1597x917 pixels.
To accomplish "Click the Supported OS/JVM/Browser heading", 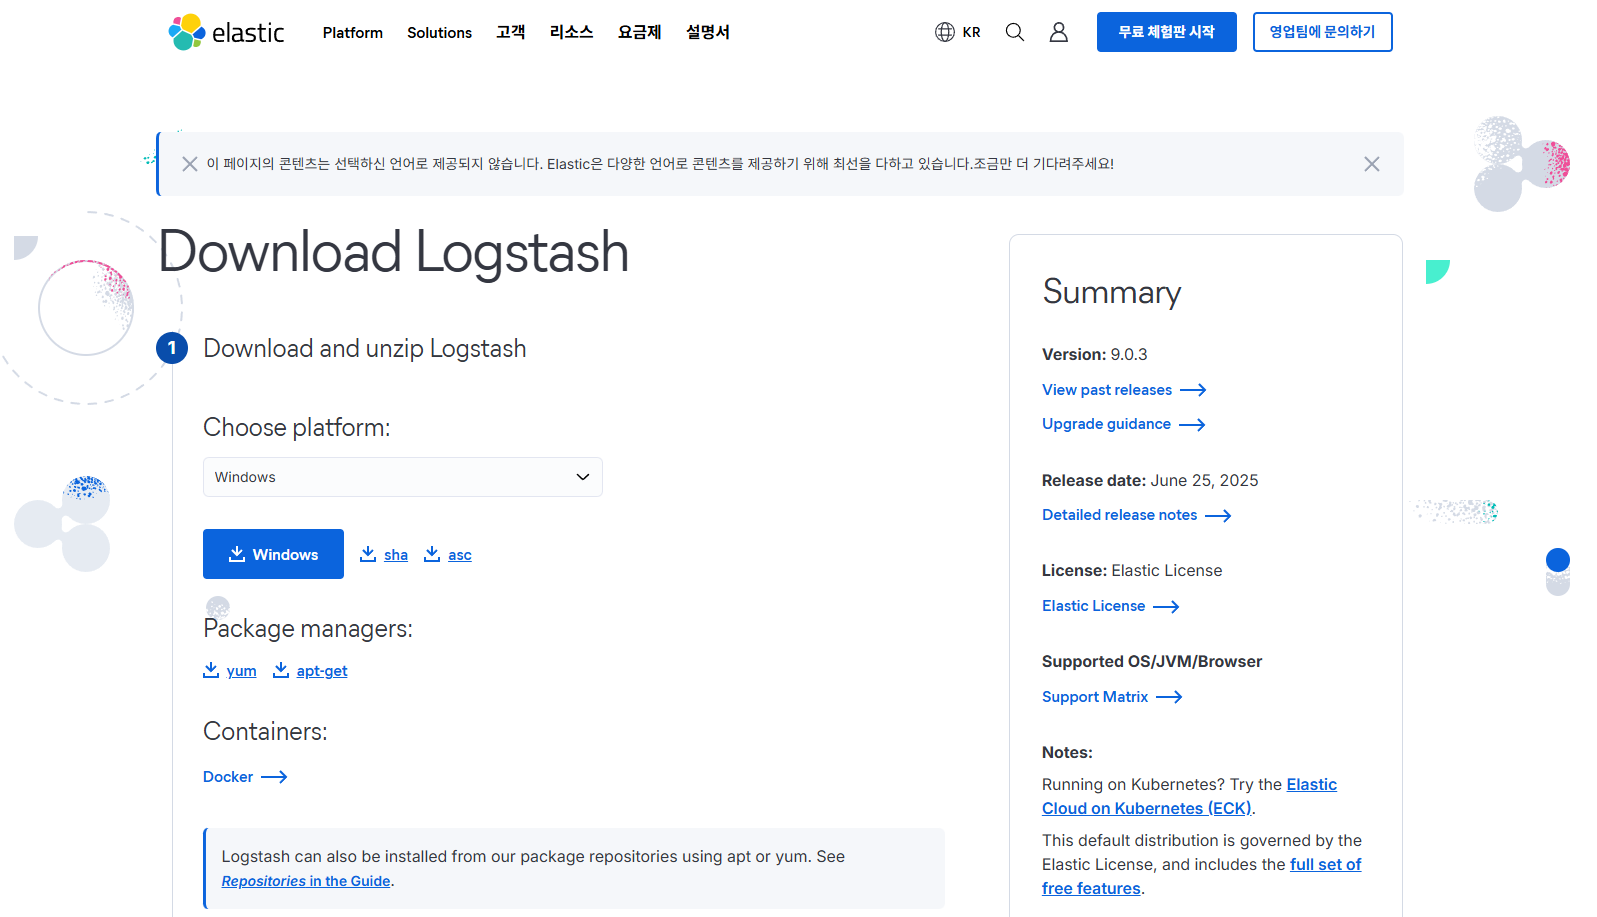I will click(x=1152, y=661).
